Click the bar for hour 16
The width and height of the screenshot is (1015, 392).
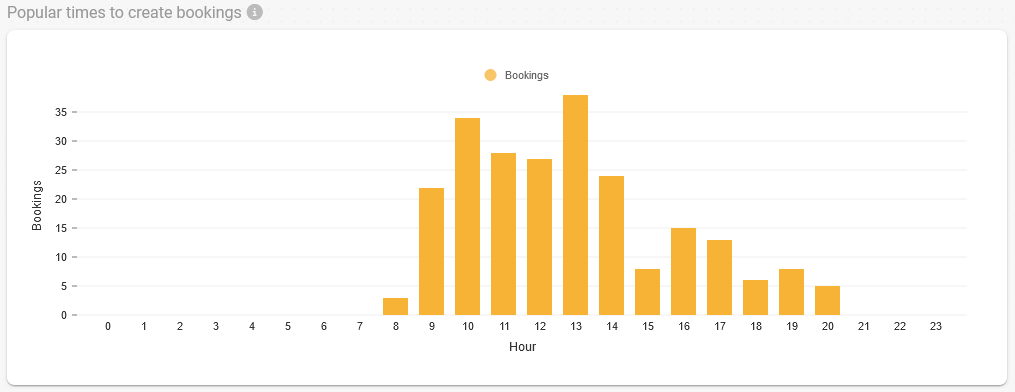coord(684,272)
